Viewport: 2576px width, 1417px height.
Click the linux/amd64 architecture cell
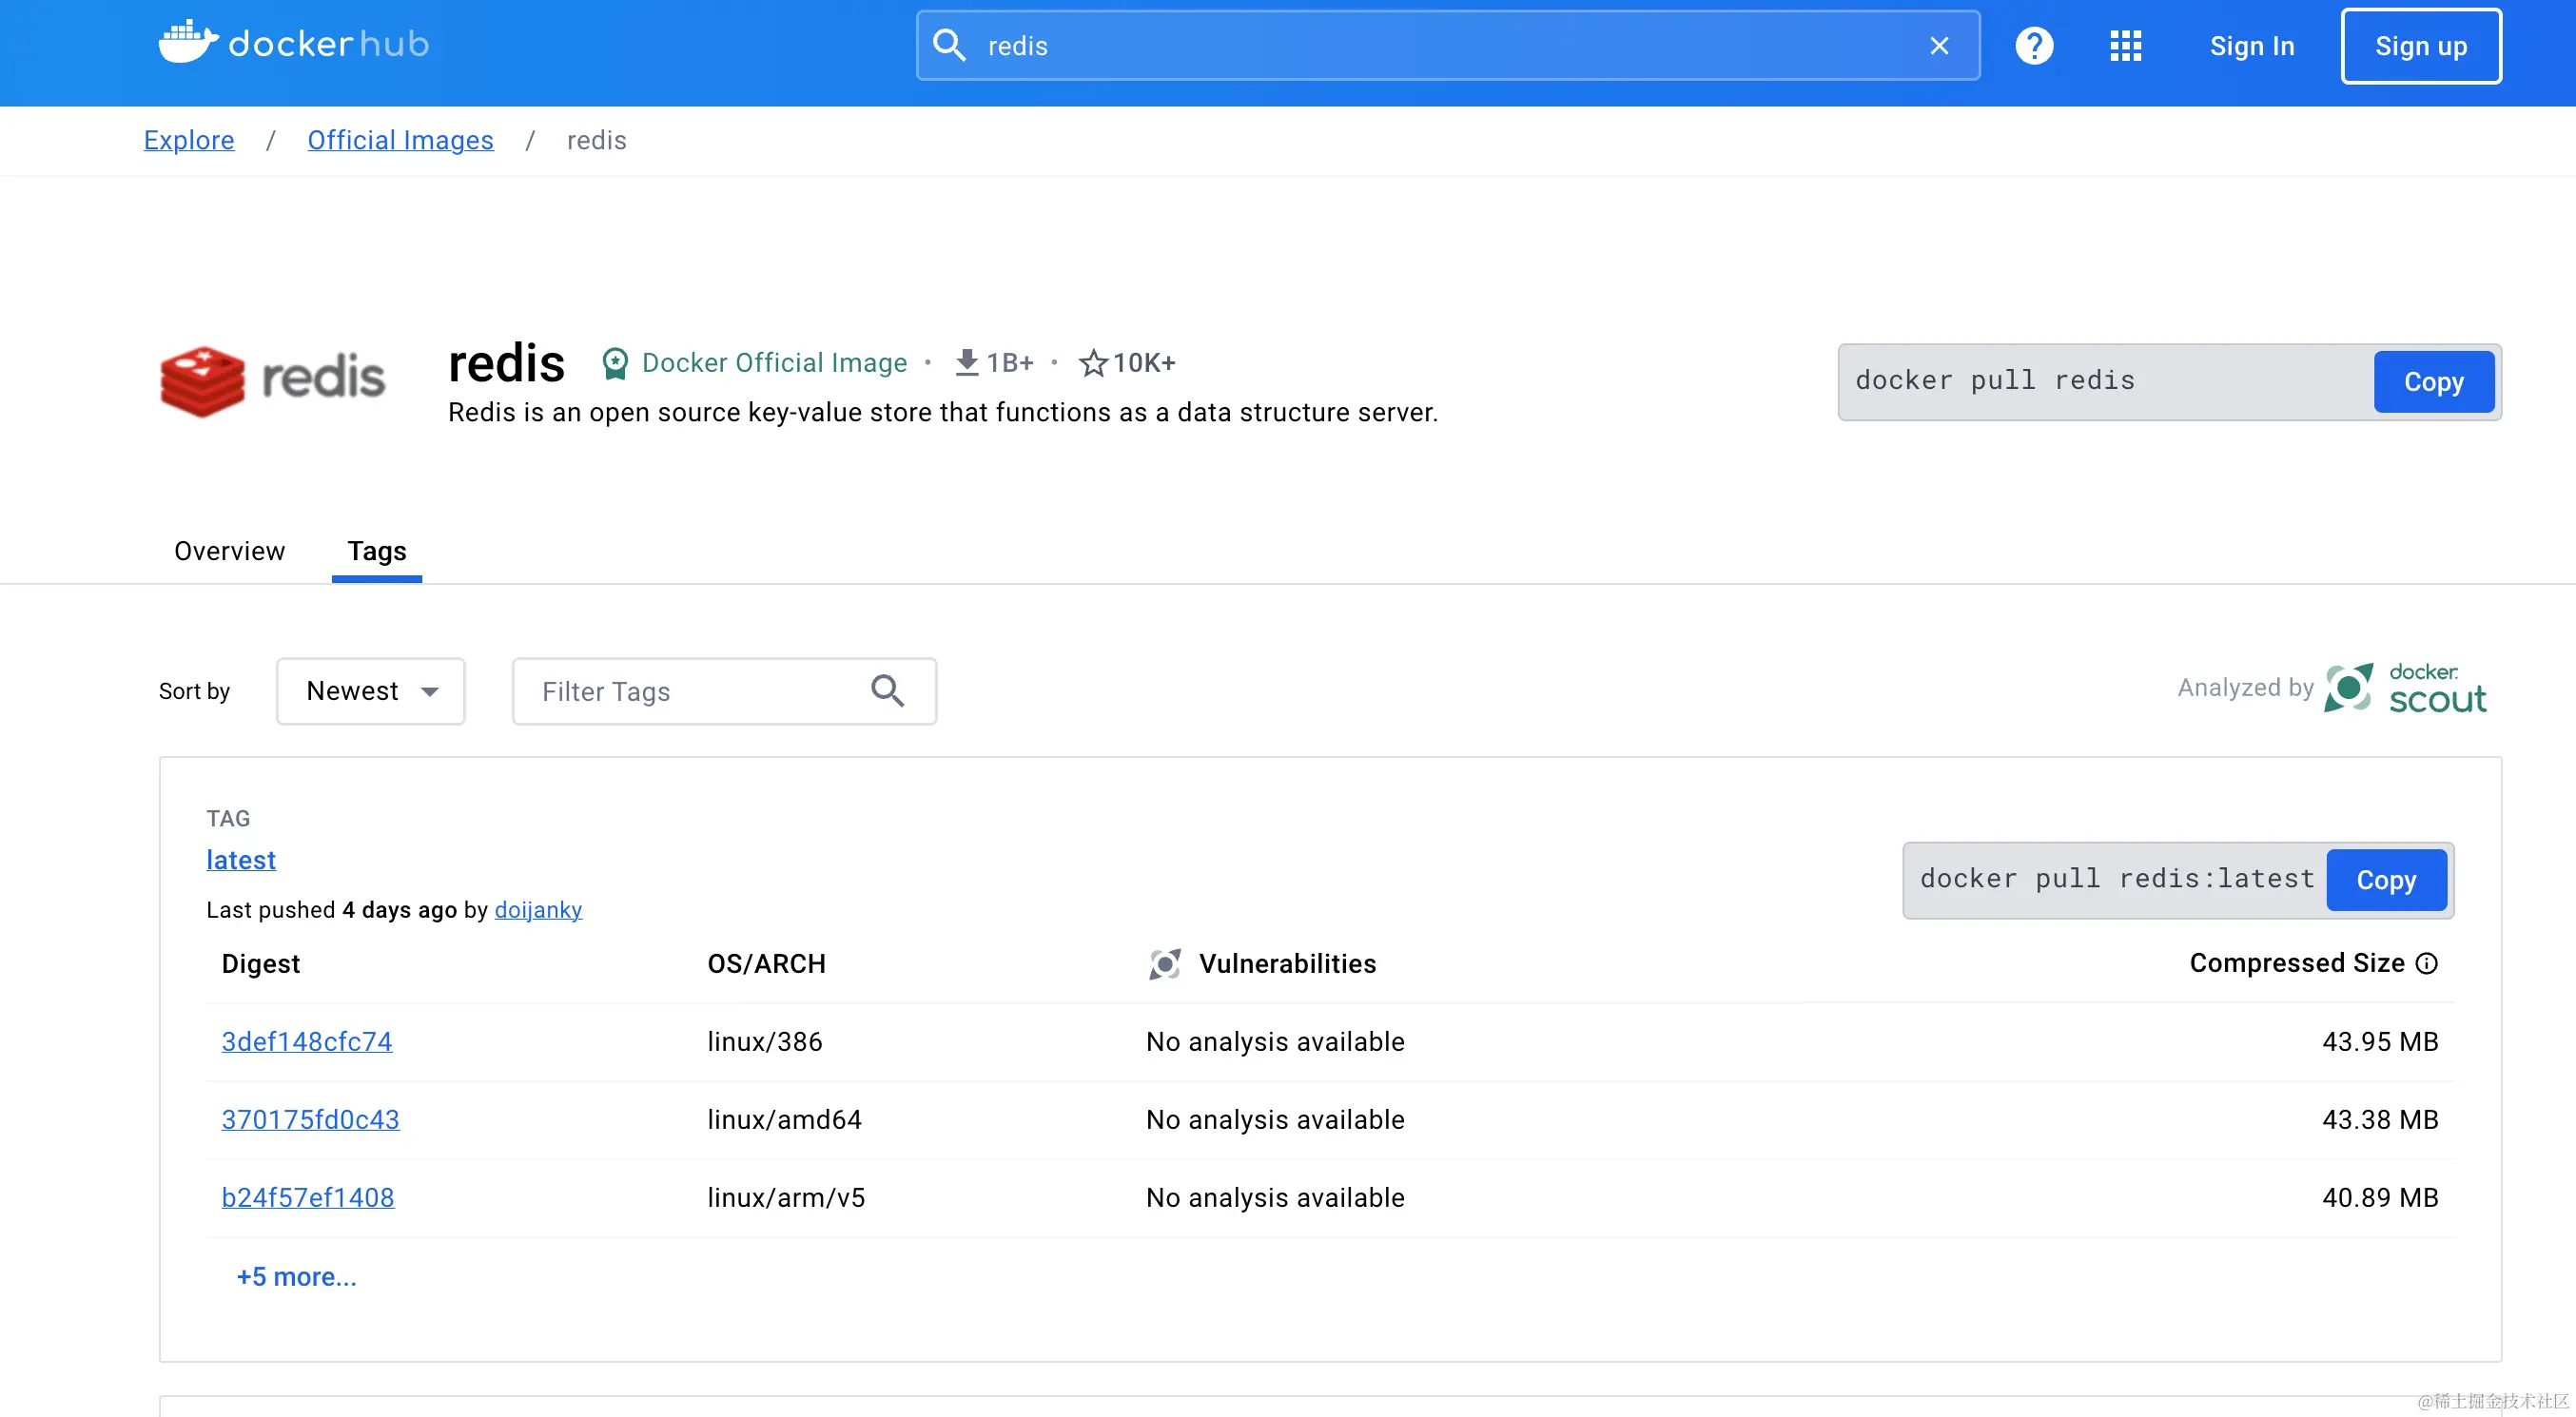[x=784, y=1120]
